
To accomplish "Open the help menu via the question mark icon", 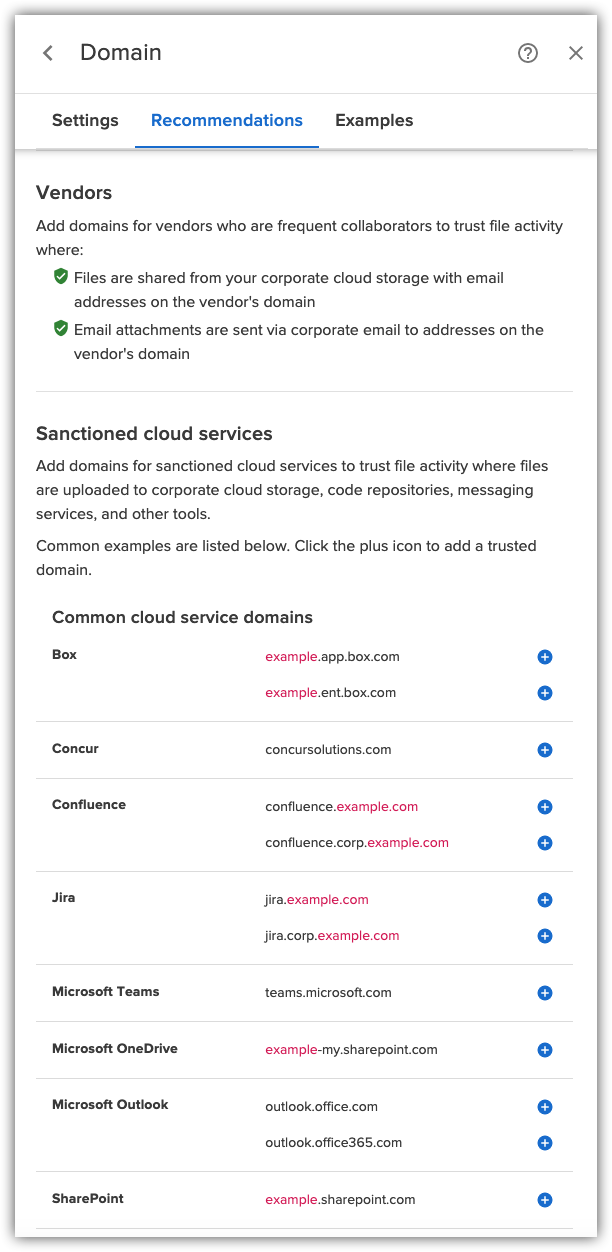I will click(x=527, y=53).
